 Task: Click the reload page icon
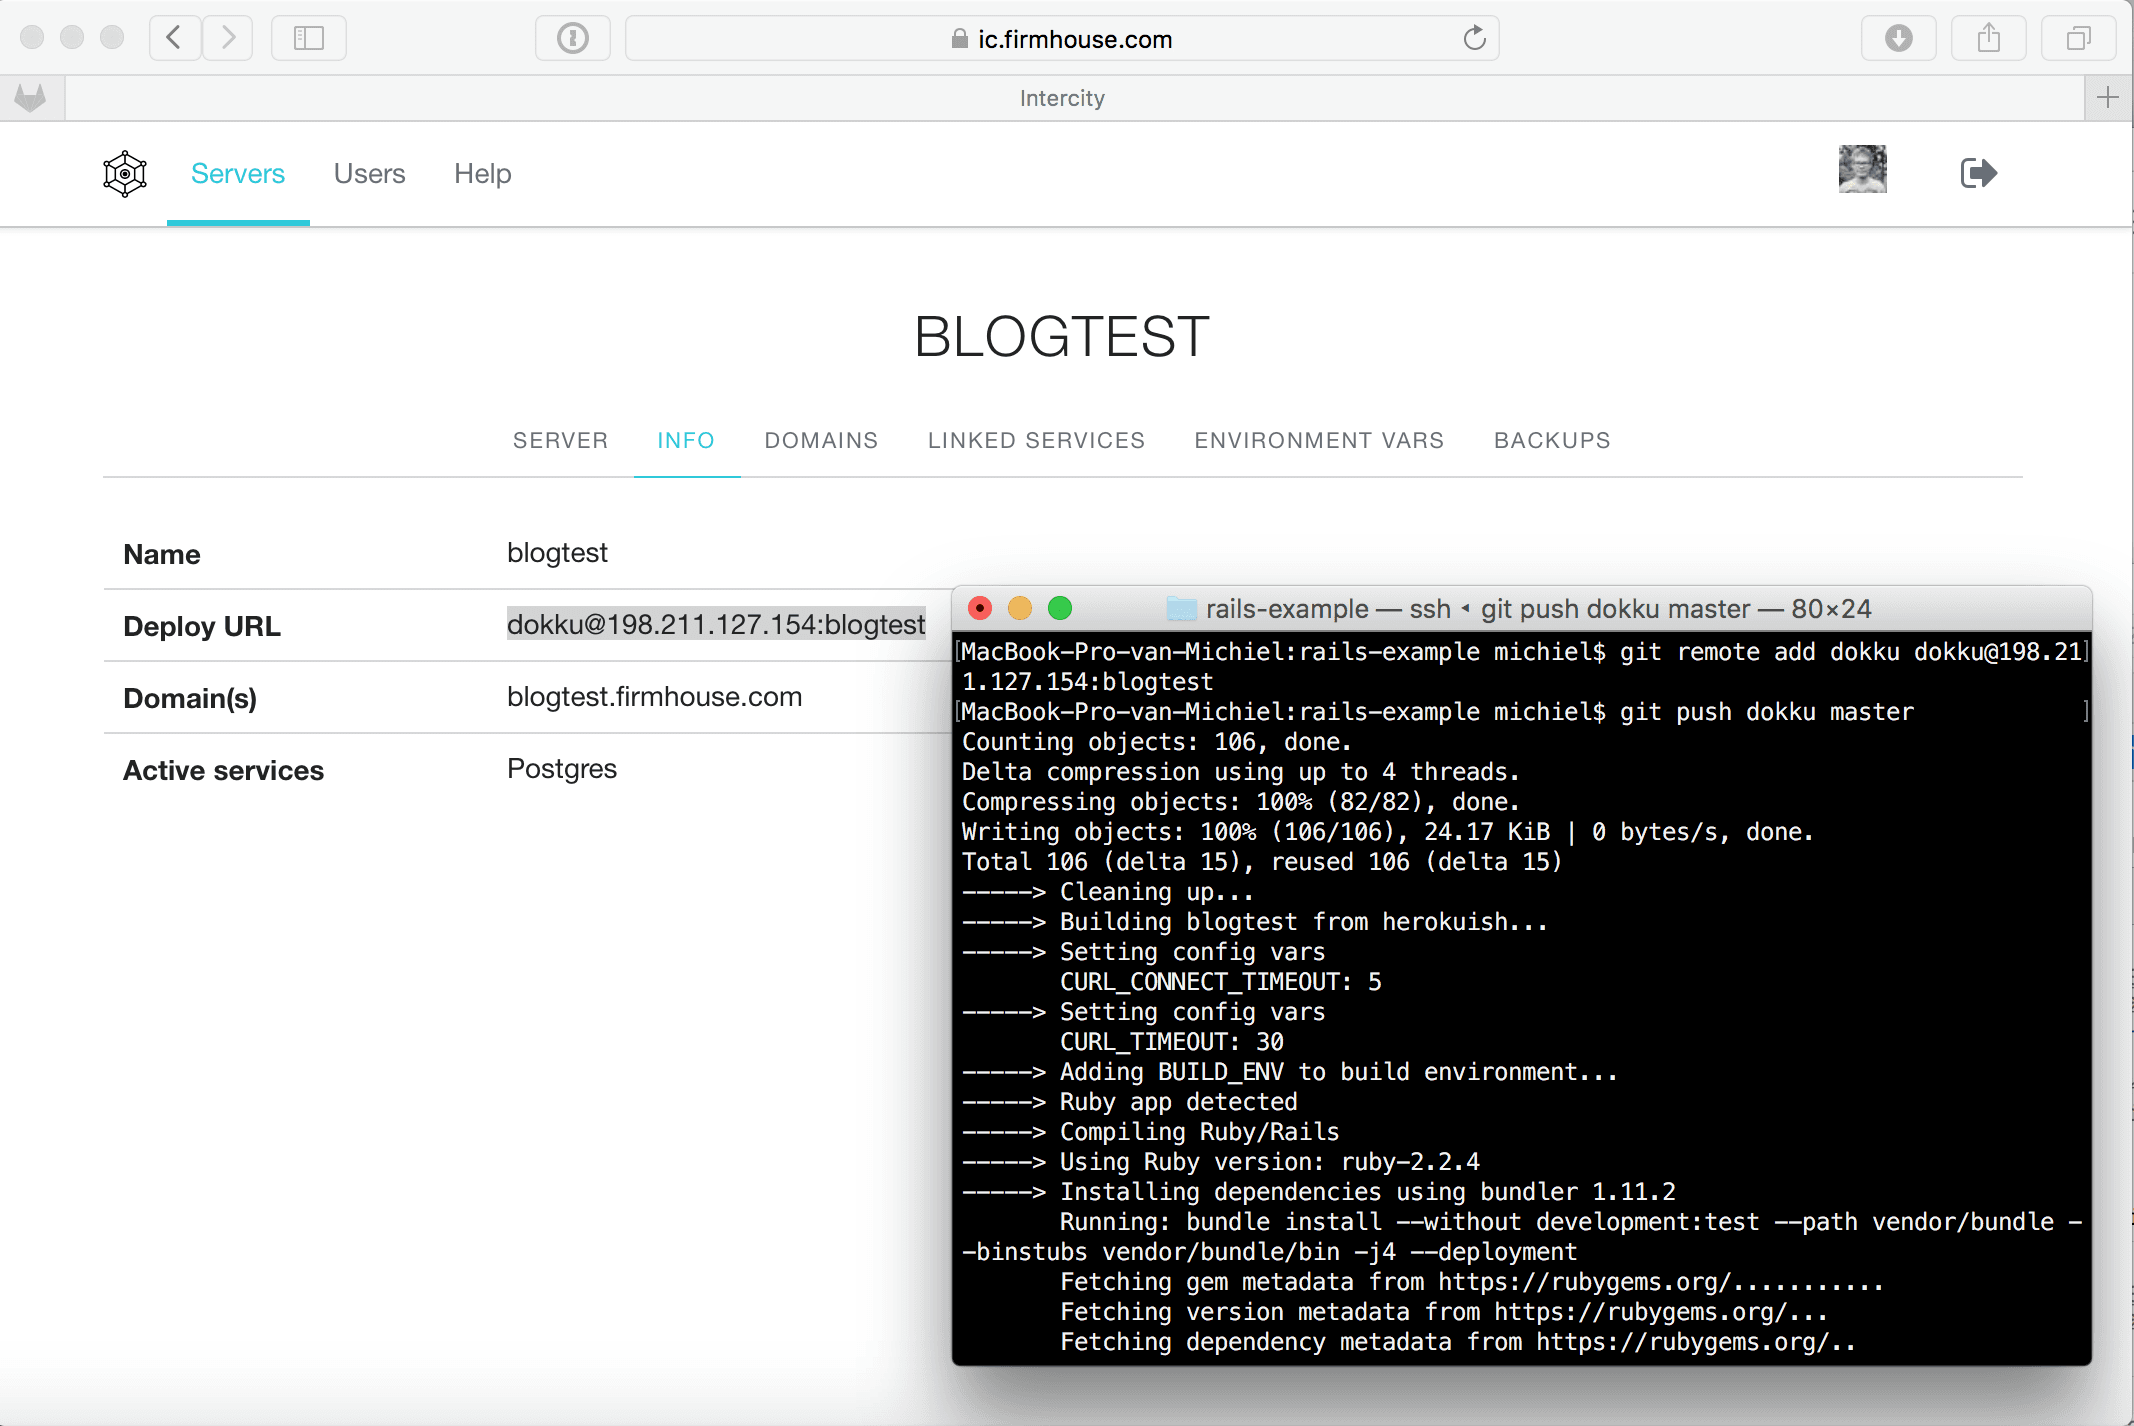1474,39
